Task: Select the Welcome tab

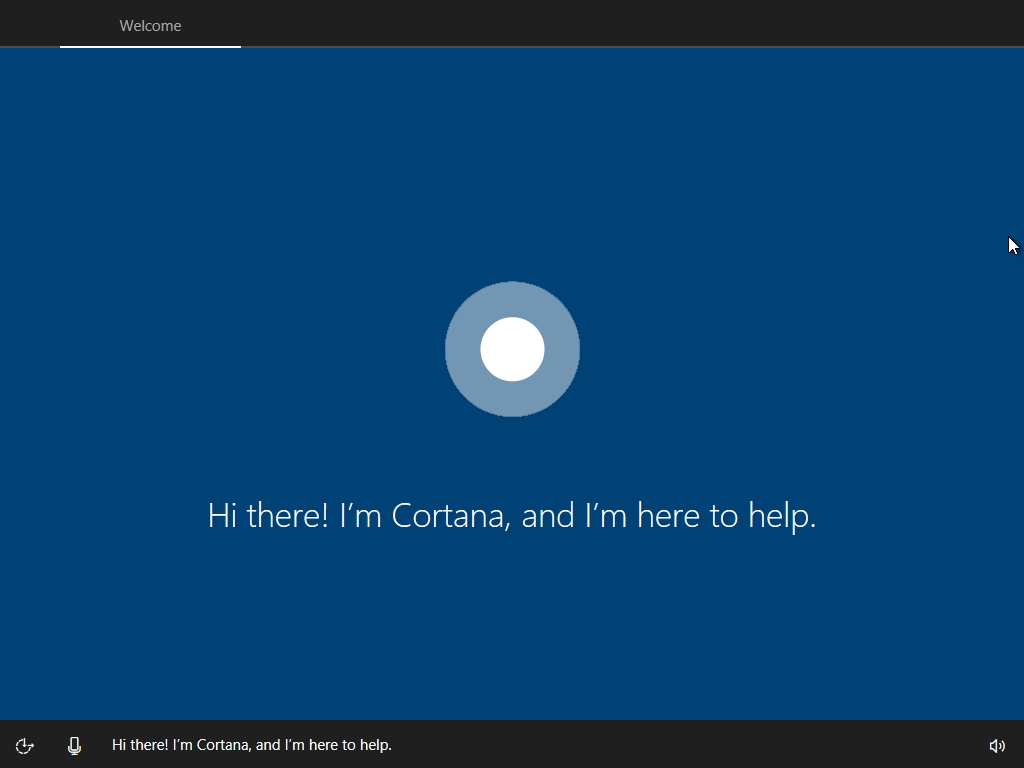Action: click(x=150, y=25)
